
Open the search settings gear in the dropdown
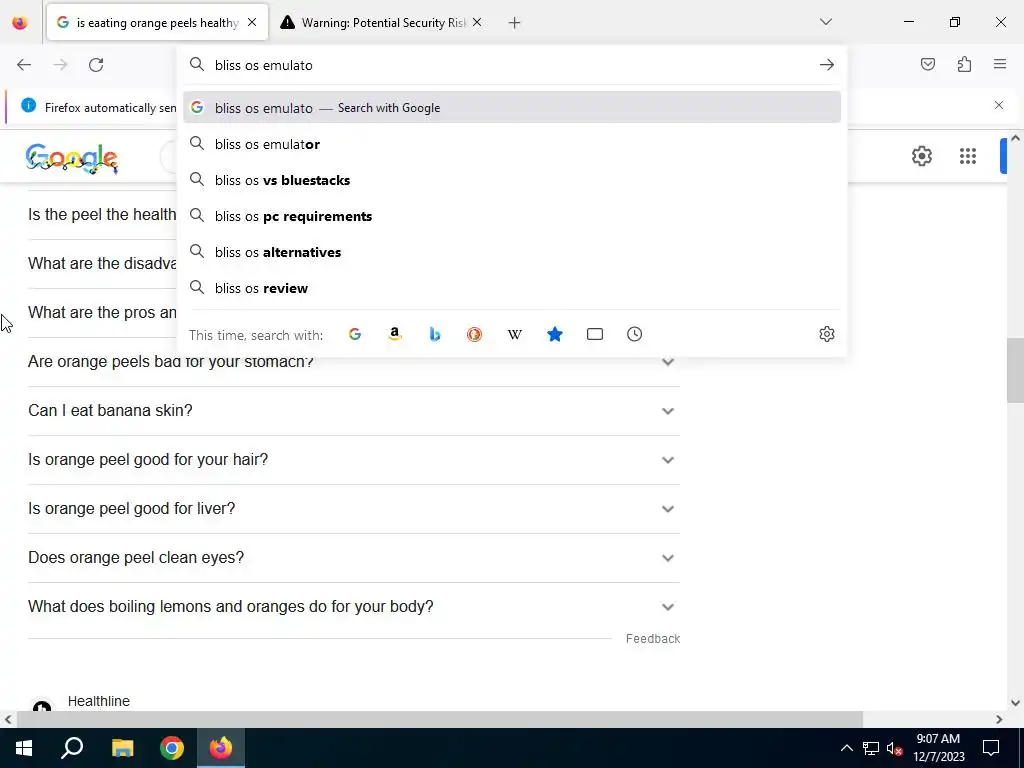827,334
